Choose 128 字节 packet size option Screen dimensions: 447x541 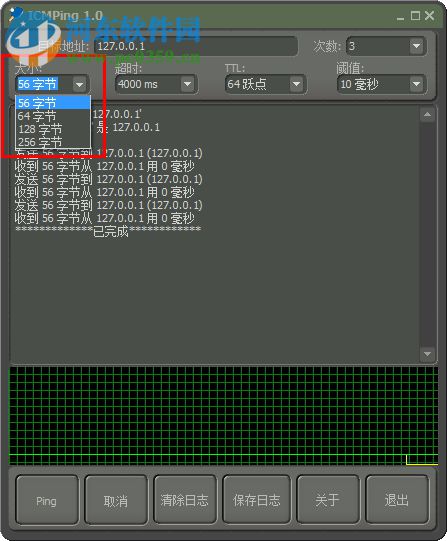coord(53,129)
